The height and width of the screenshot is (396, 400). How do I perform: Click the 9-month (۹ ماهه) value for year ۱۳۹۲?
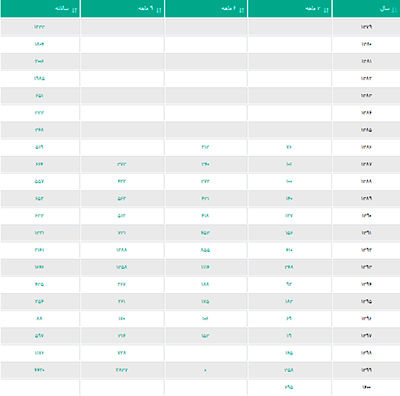[122, 250]
